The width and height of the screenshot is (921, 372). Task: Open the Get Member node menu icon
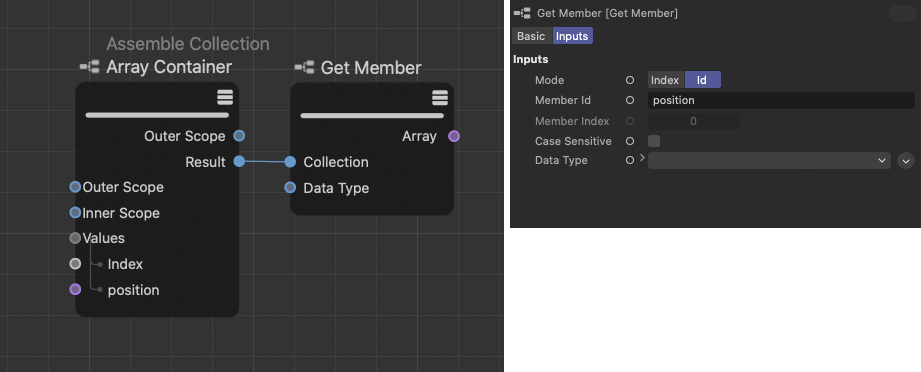point(440,97)
